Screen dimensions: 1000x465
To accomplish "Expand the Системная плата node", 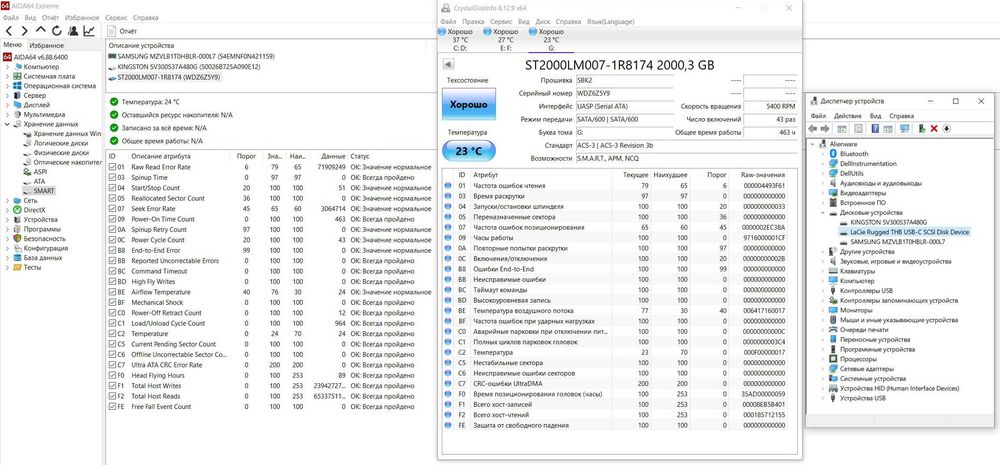I will click(x=7, y=77).
